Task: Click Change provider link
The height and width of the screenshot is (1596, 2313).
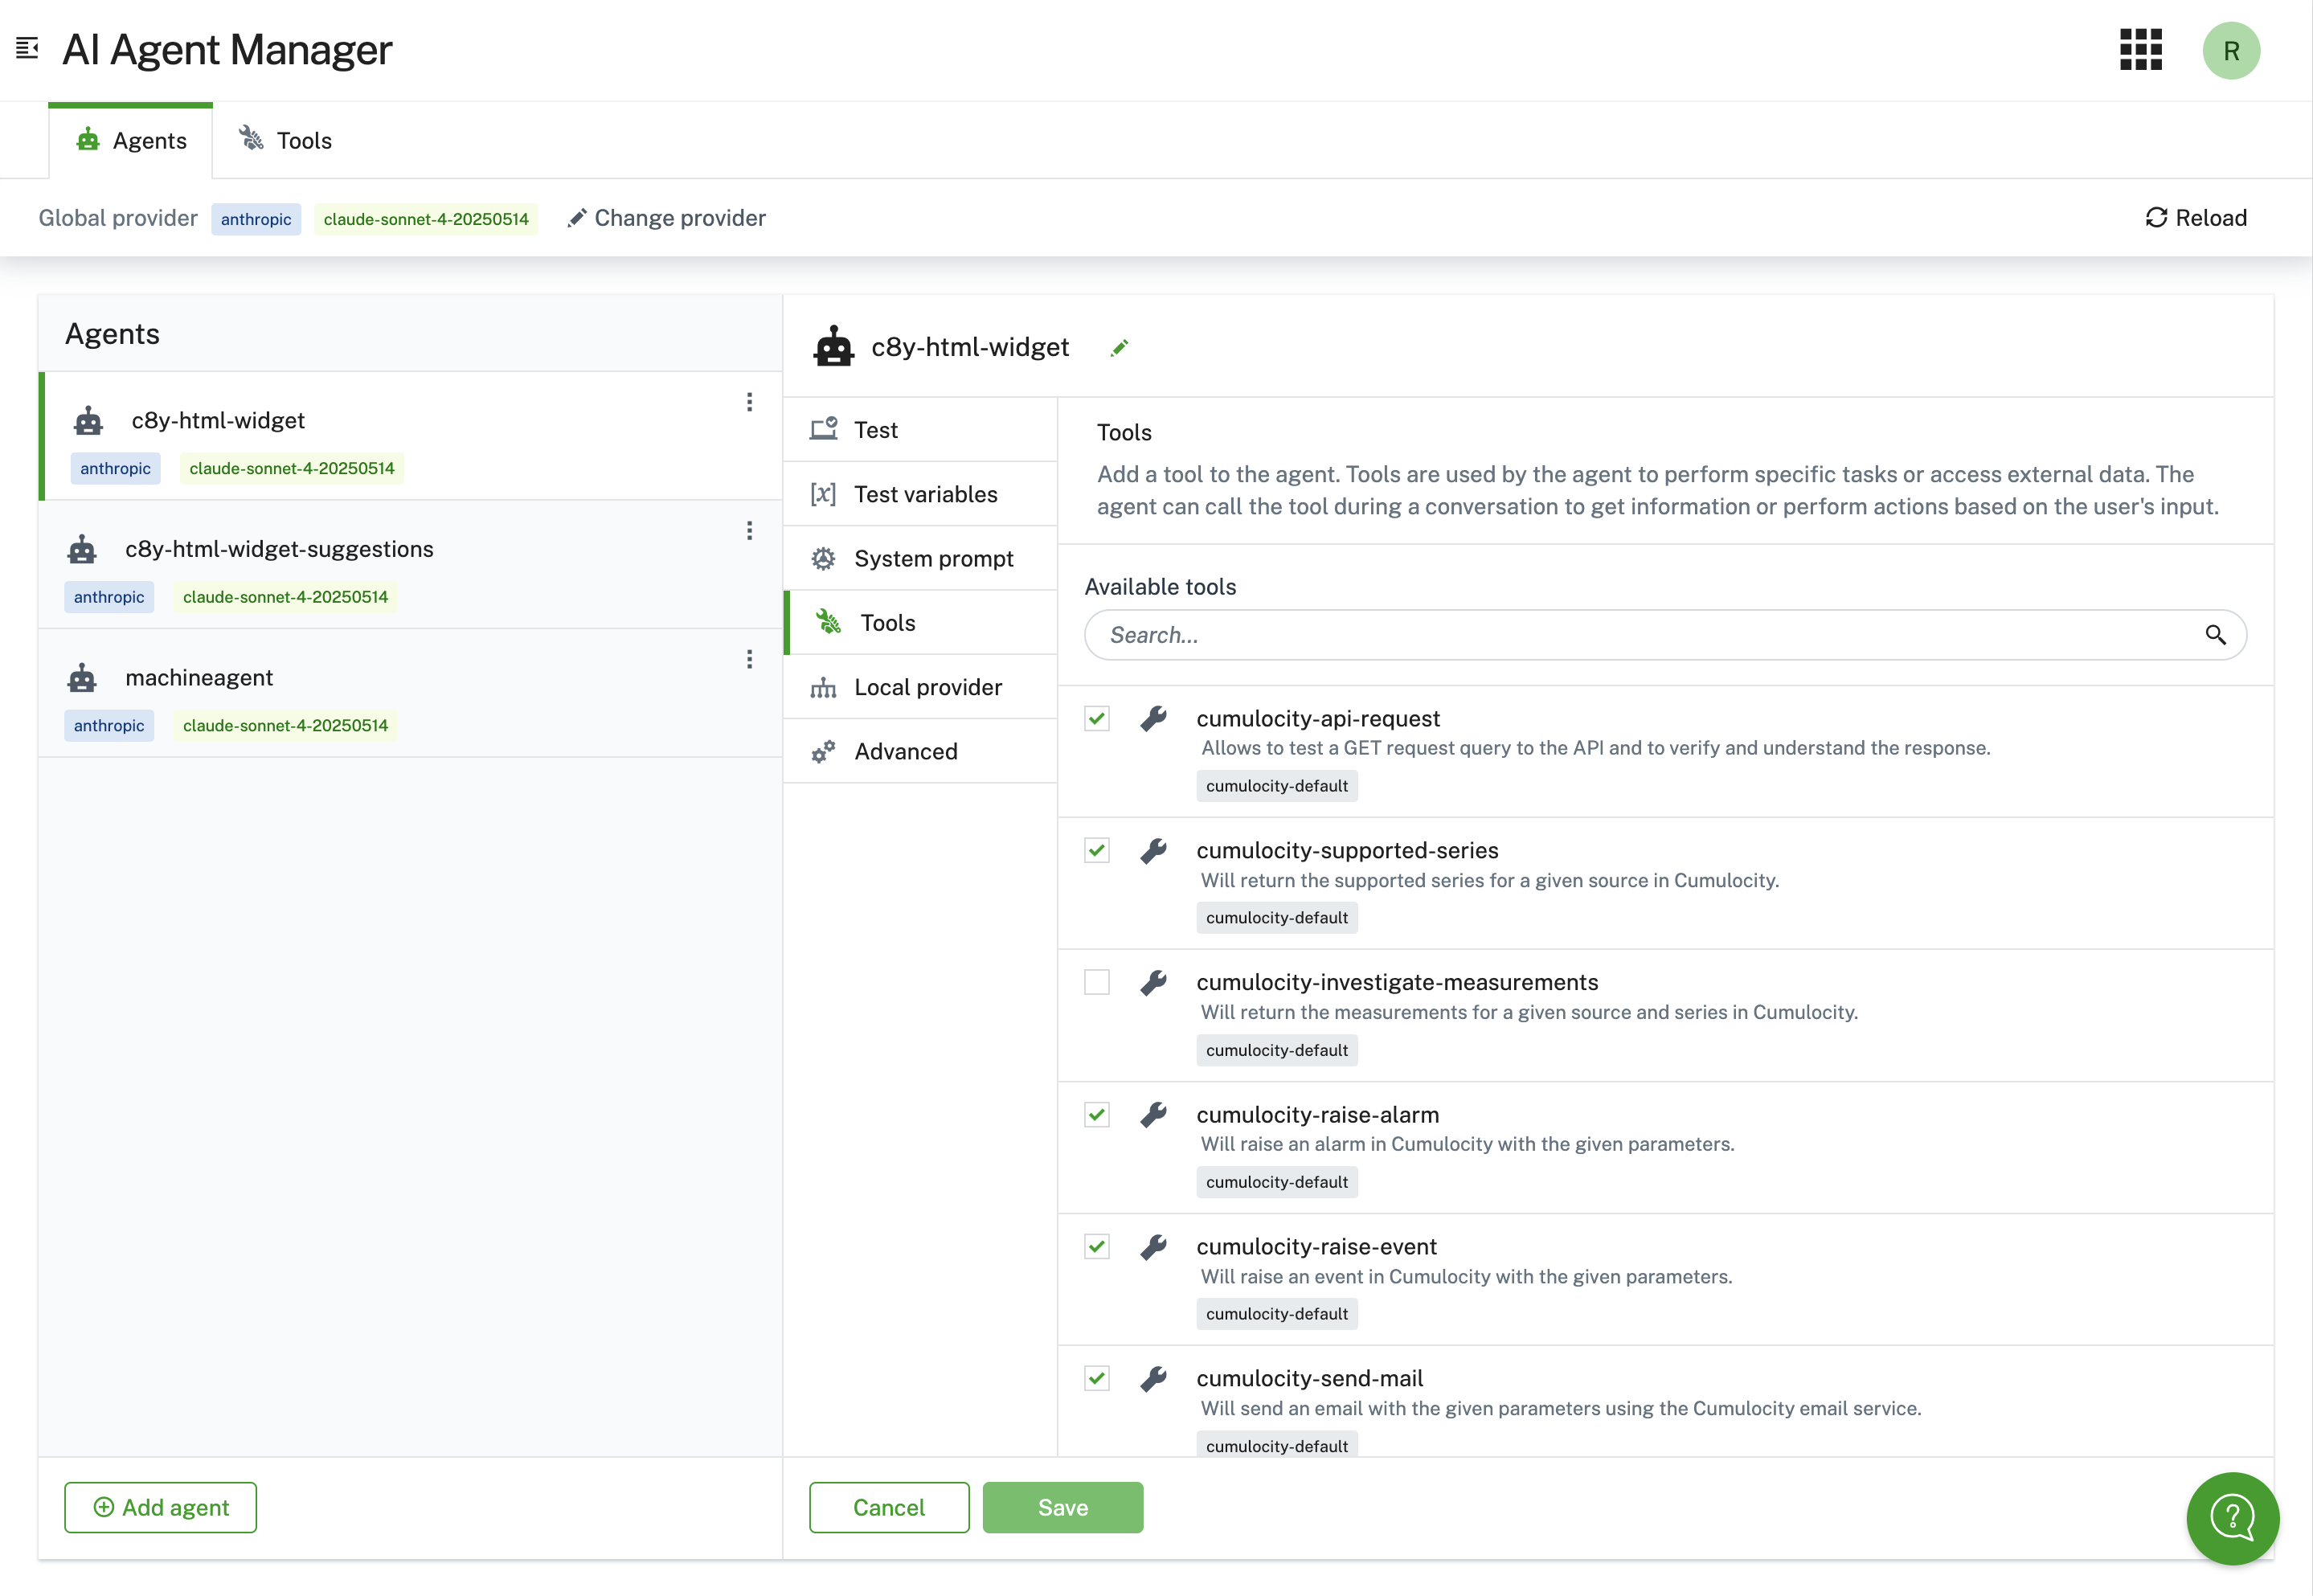Action: [667, 218]
